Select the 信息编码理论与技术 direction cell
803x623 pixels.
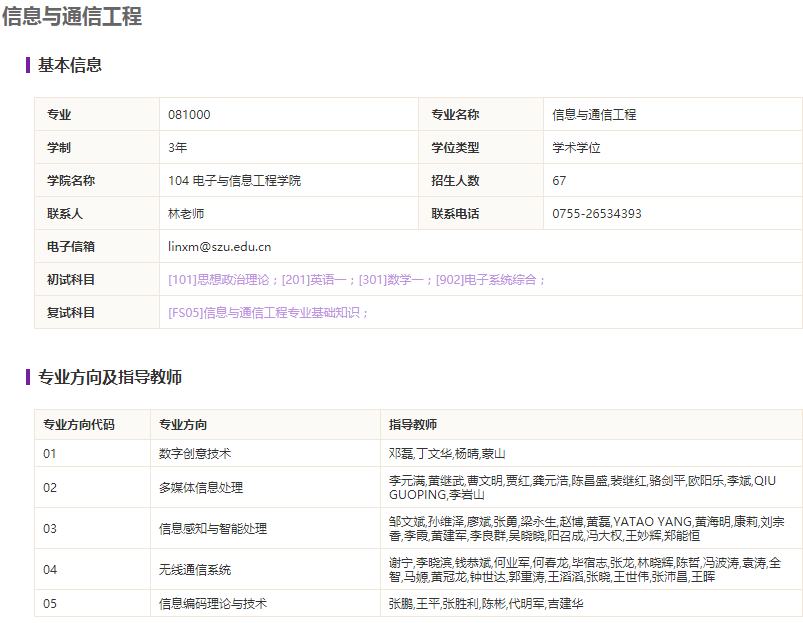coord(265,603)
